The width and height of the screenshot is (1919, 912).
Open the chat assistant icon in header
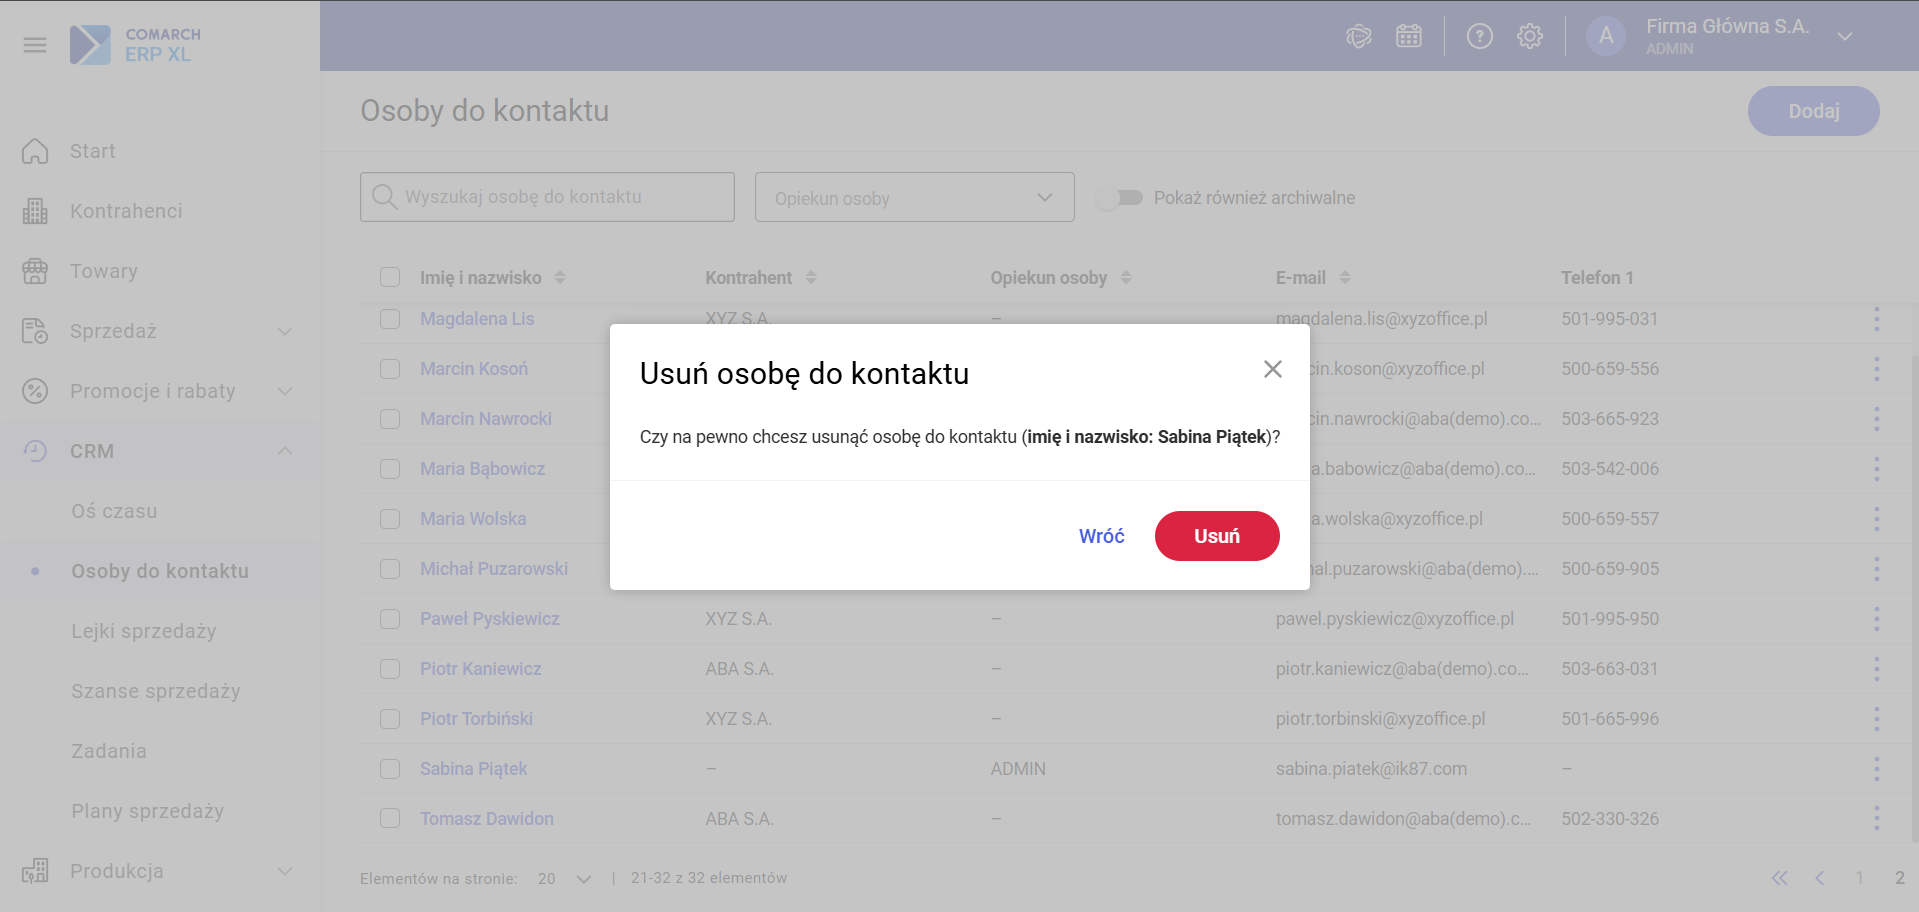[1358, 37]
